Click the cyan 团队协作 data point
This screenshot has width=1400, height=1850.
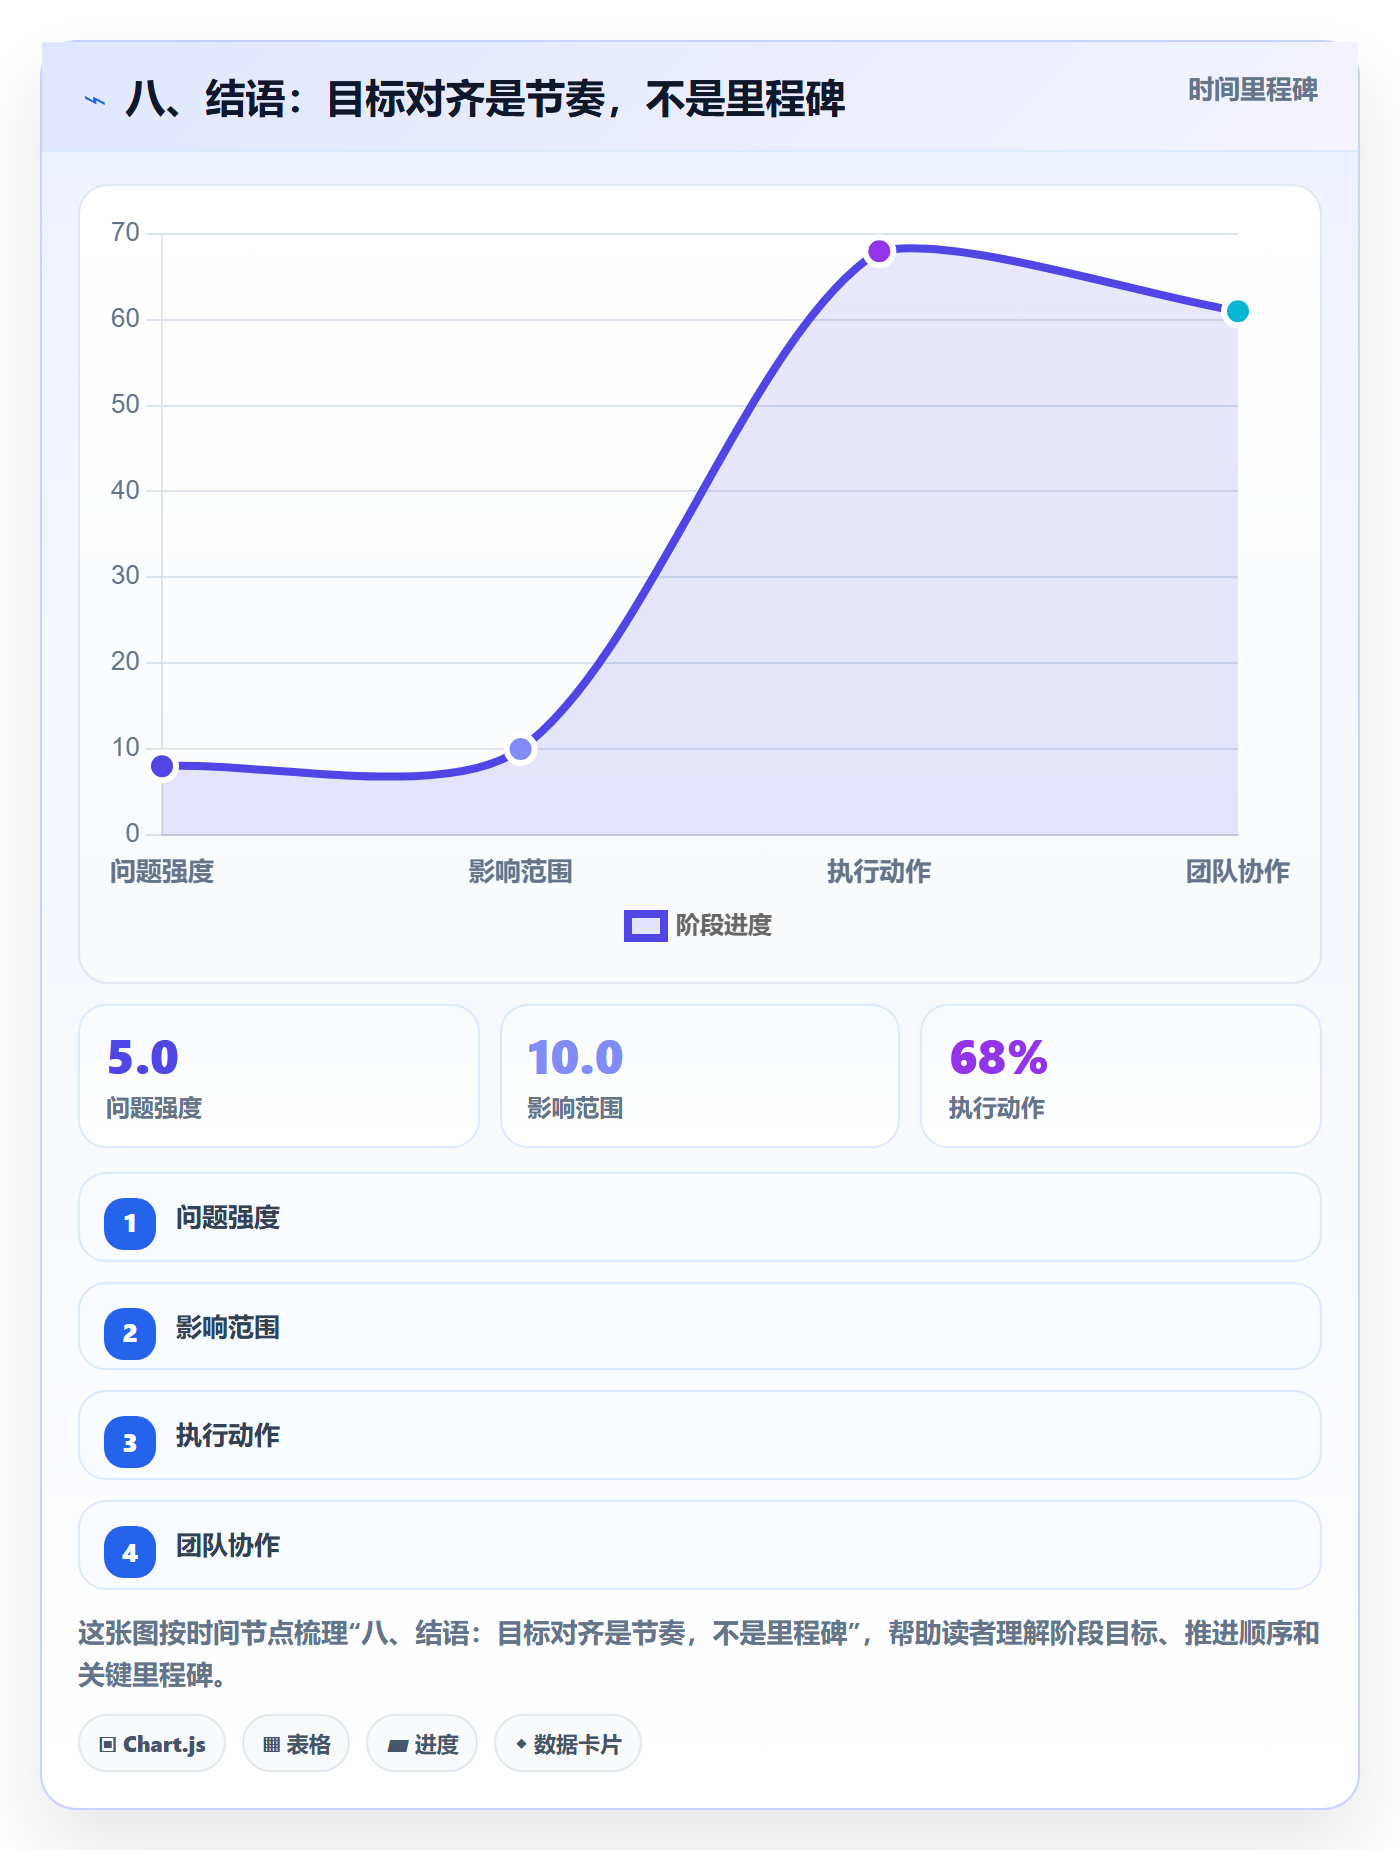coord(1237,311)
